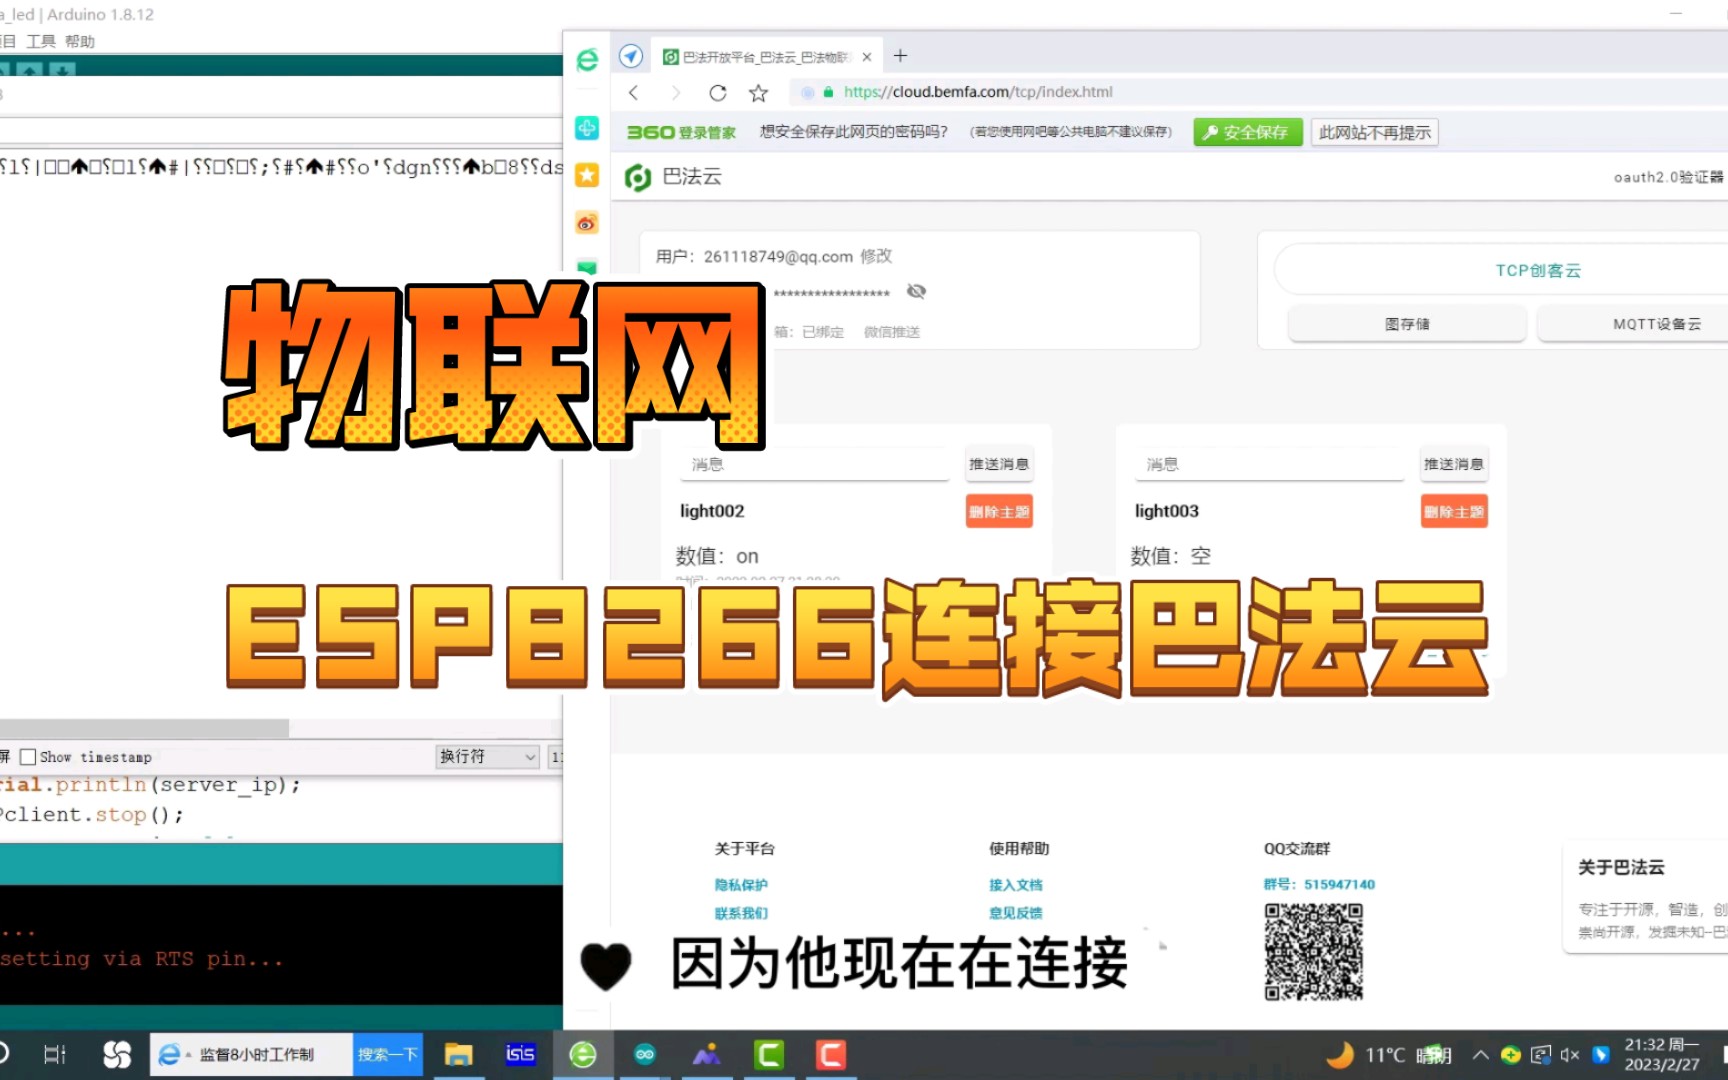
Task: Click the Arduino serial monitor horizontal scrollbar
Action: [144, 728]
